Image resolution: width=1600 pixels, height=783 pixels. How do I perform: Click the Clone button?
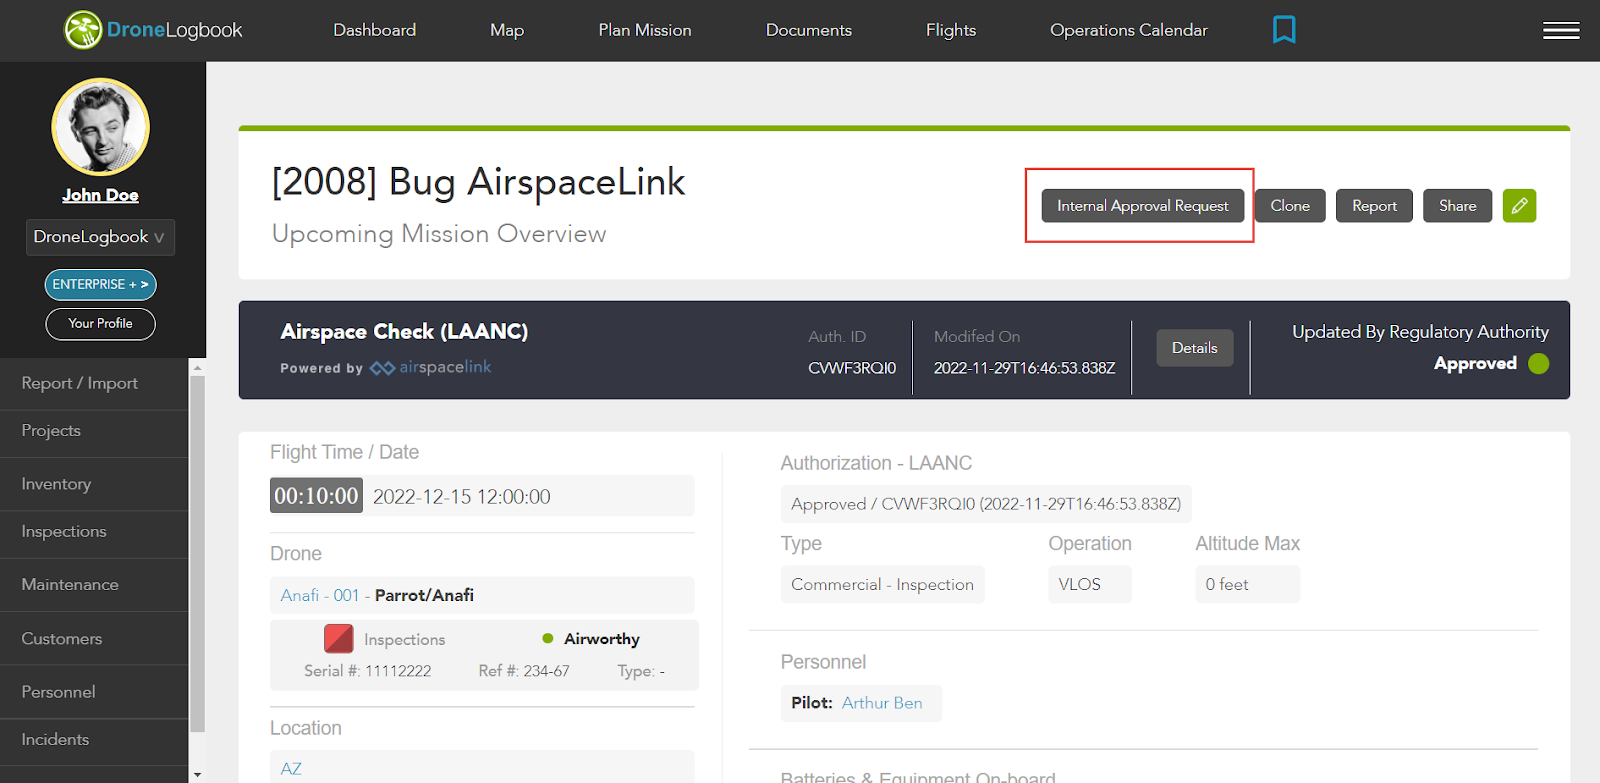pyautogui.click(x=1290, y=206)
